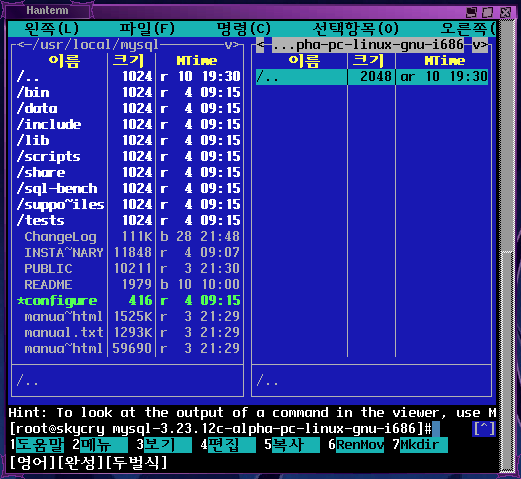Close the Hanterm window
This screenshot has width=521, height=479.
tap(505, 13)
